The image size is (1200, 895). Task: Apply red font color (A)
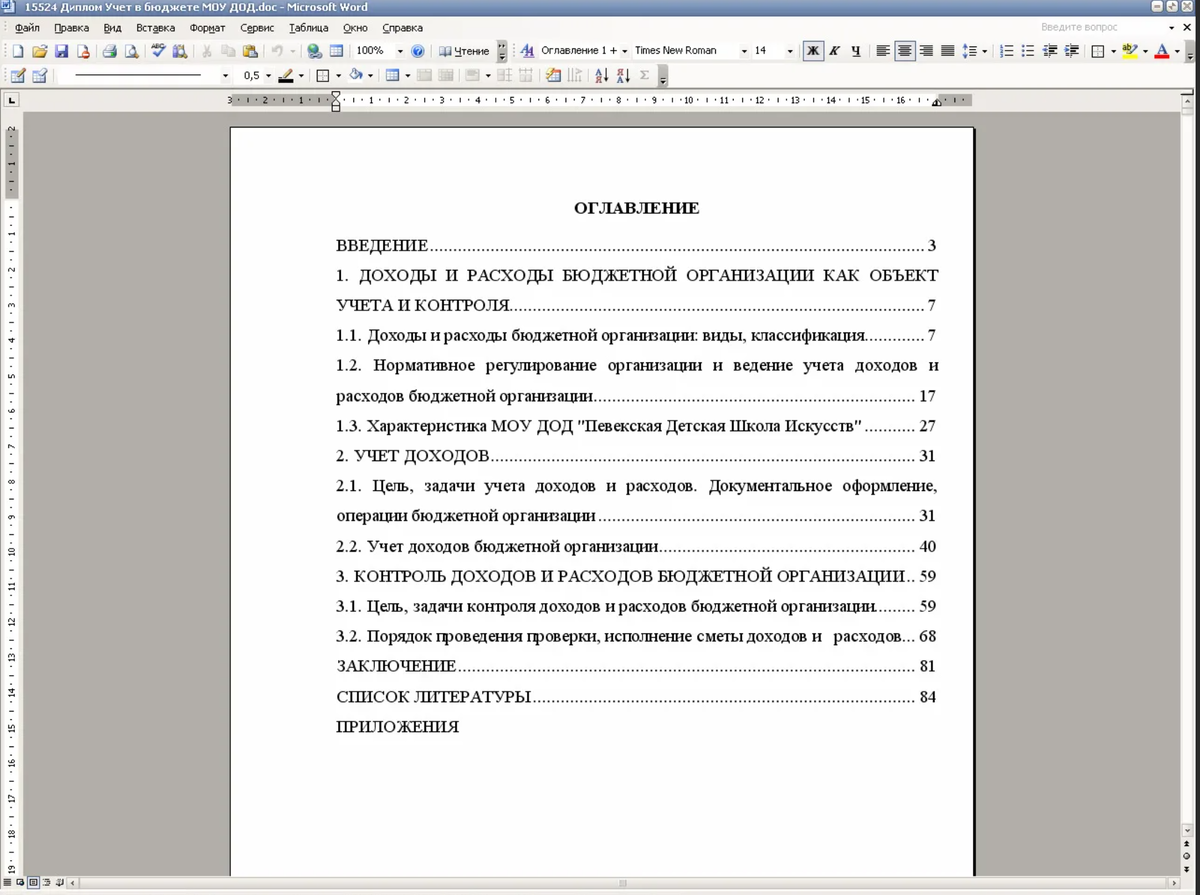tap(1161, 51)
